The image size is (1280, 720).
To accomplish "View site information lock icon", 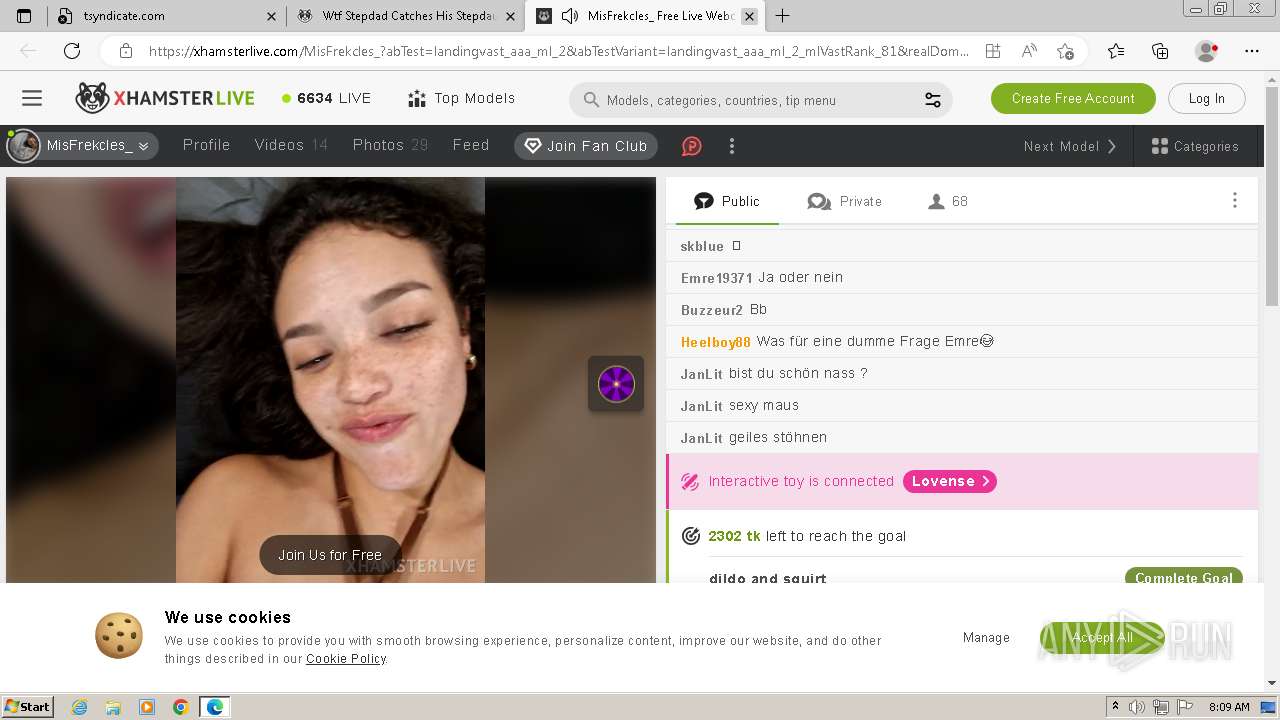I will pos(125,51).
